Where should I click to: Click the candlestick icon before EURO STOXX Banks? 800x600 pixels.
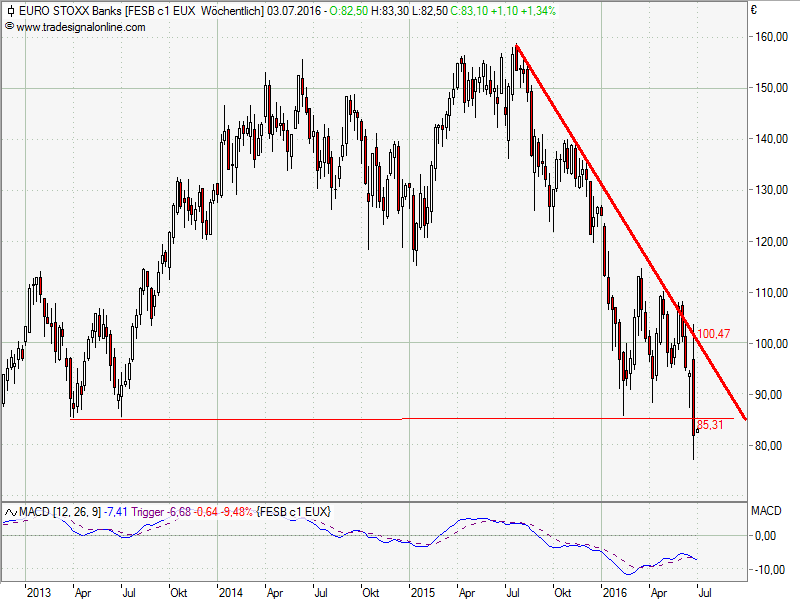click(x=9, y=12)
